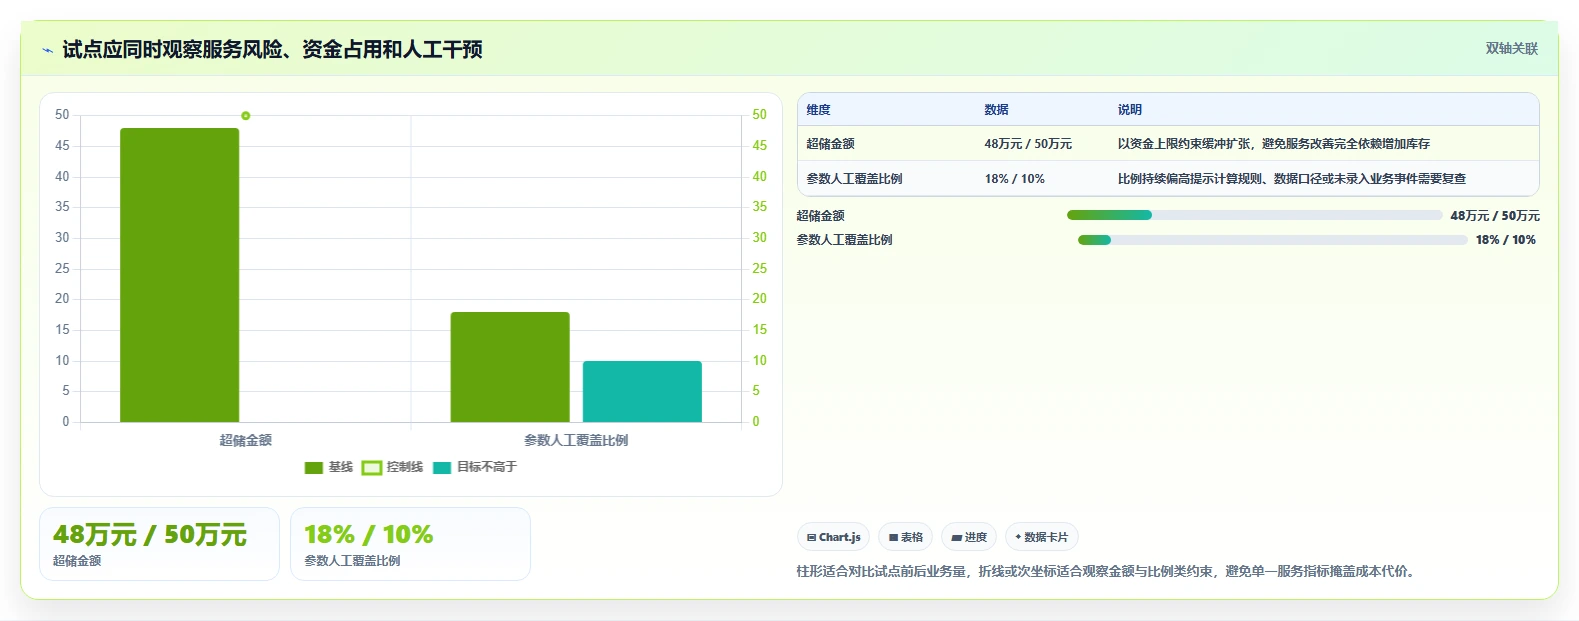Click the lightning icon beside the title
Image resolution: width=1579 pixels, height=621 pixels.
(47, 50)
